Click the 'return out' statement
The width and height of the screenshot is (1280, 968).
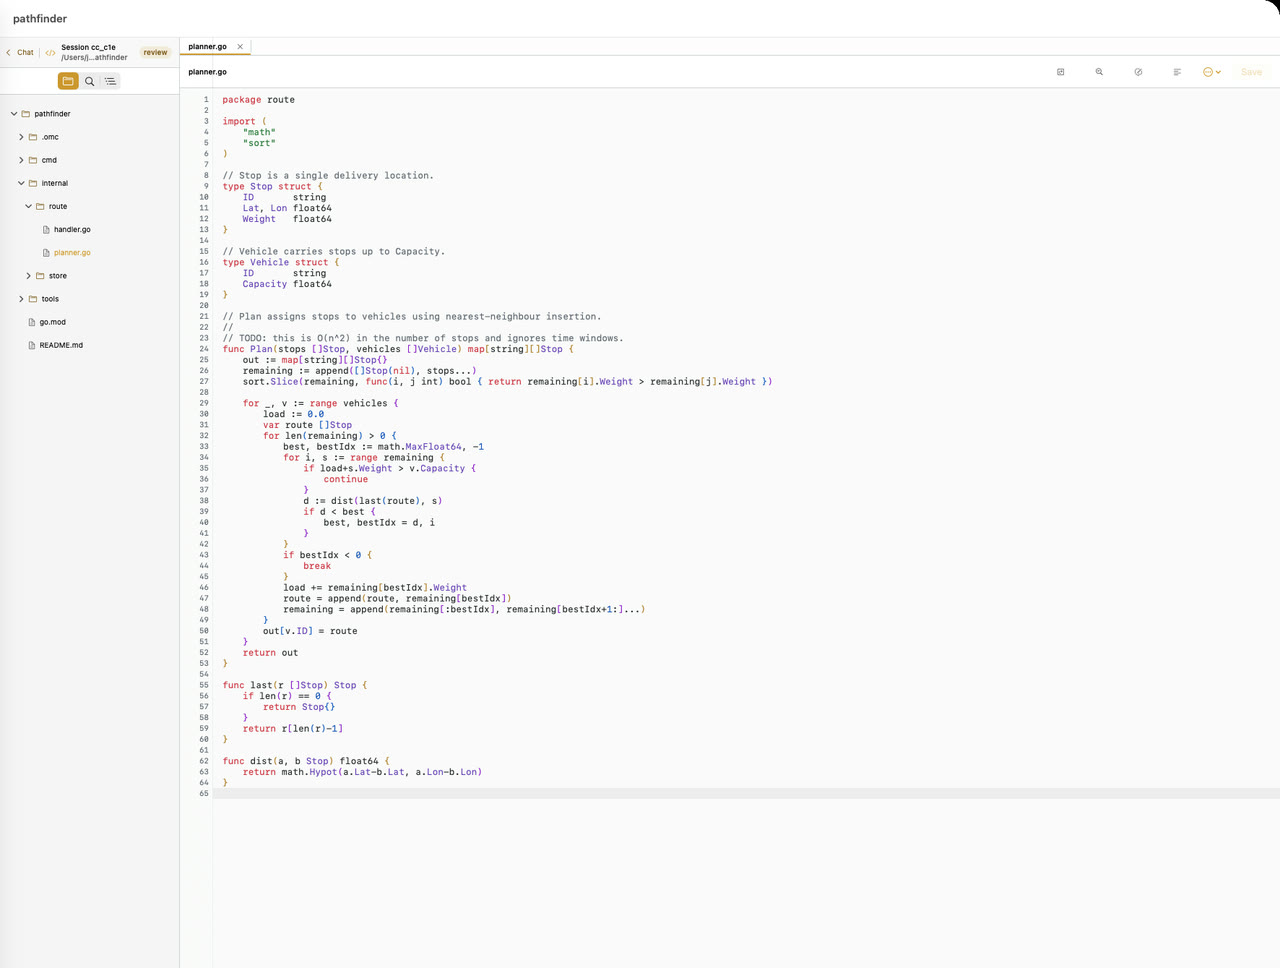270,653
